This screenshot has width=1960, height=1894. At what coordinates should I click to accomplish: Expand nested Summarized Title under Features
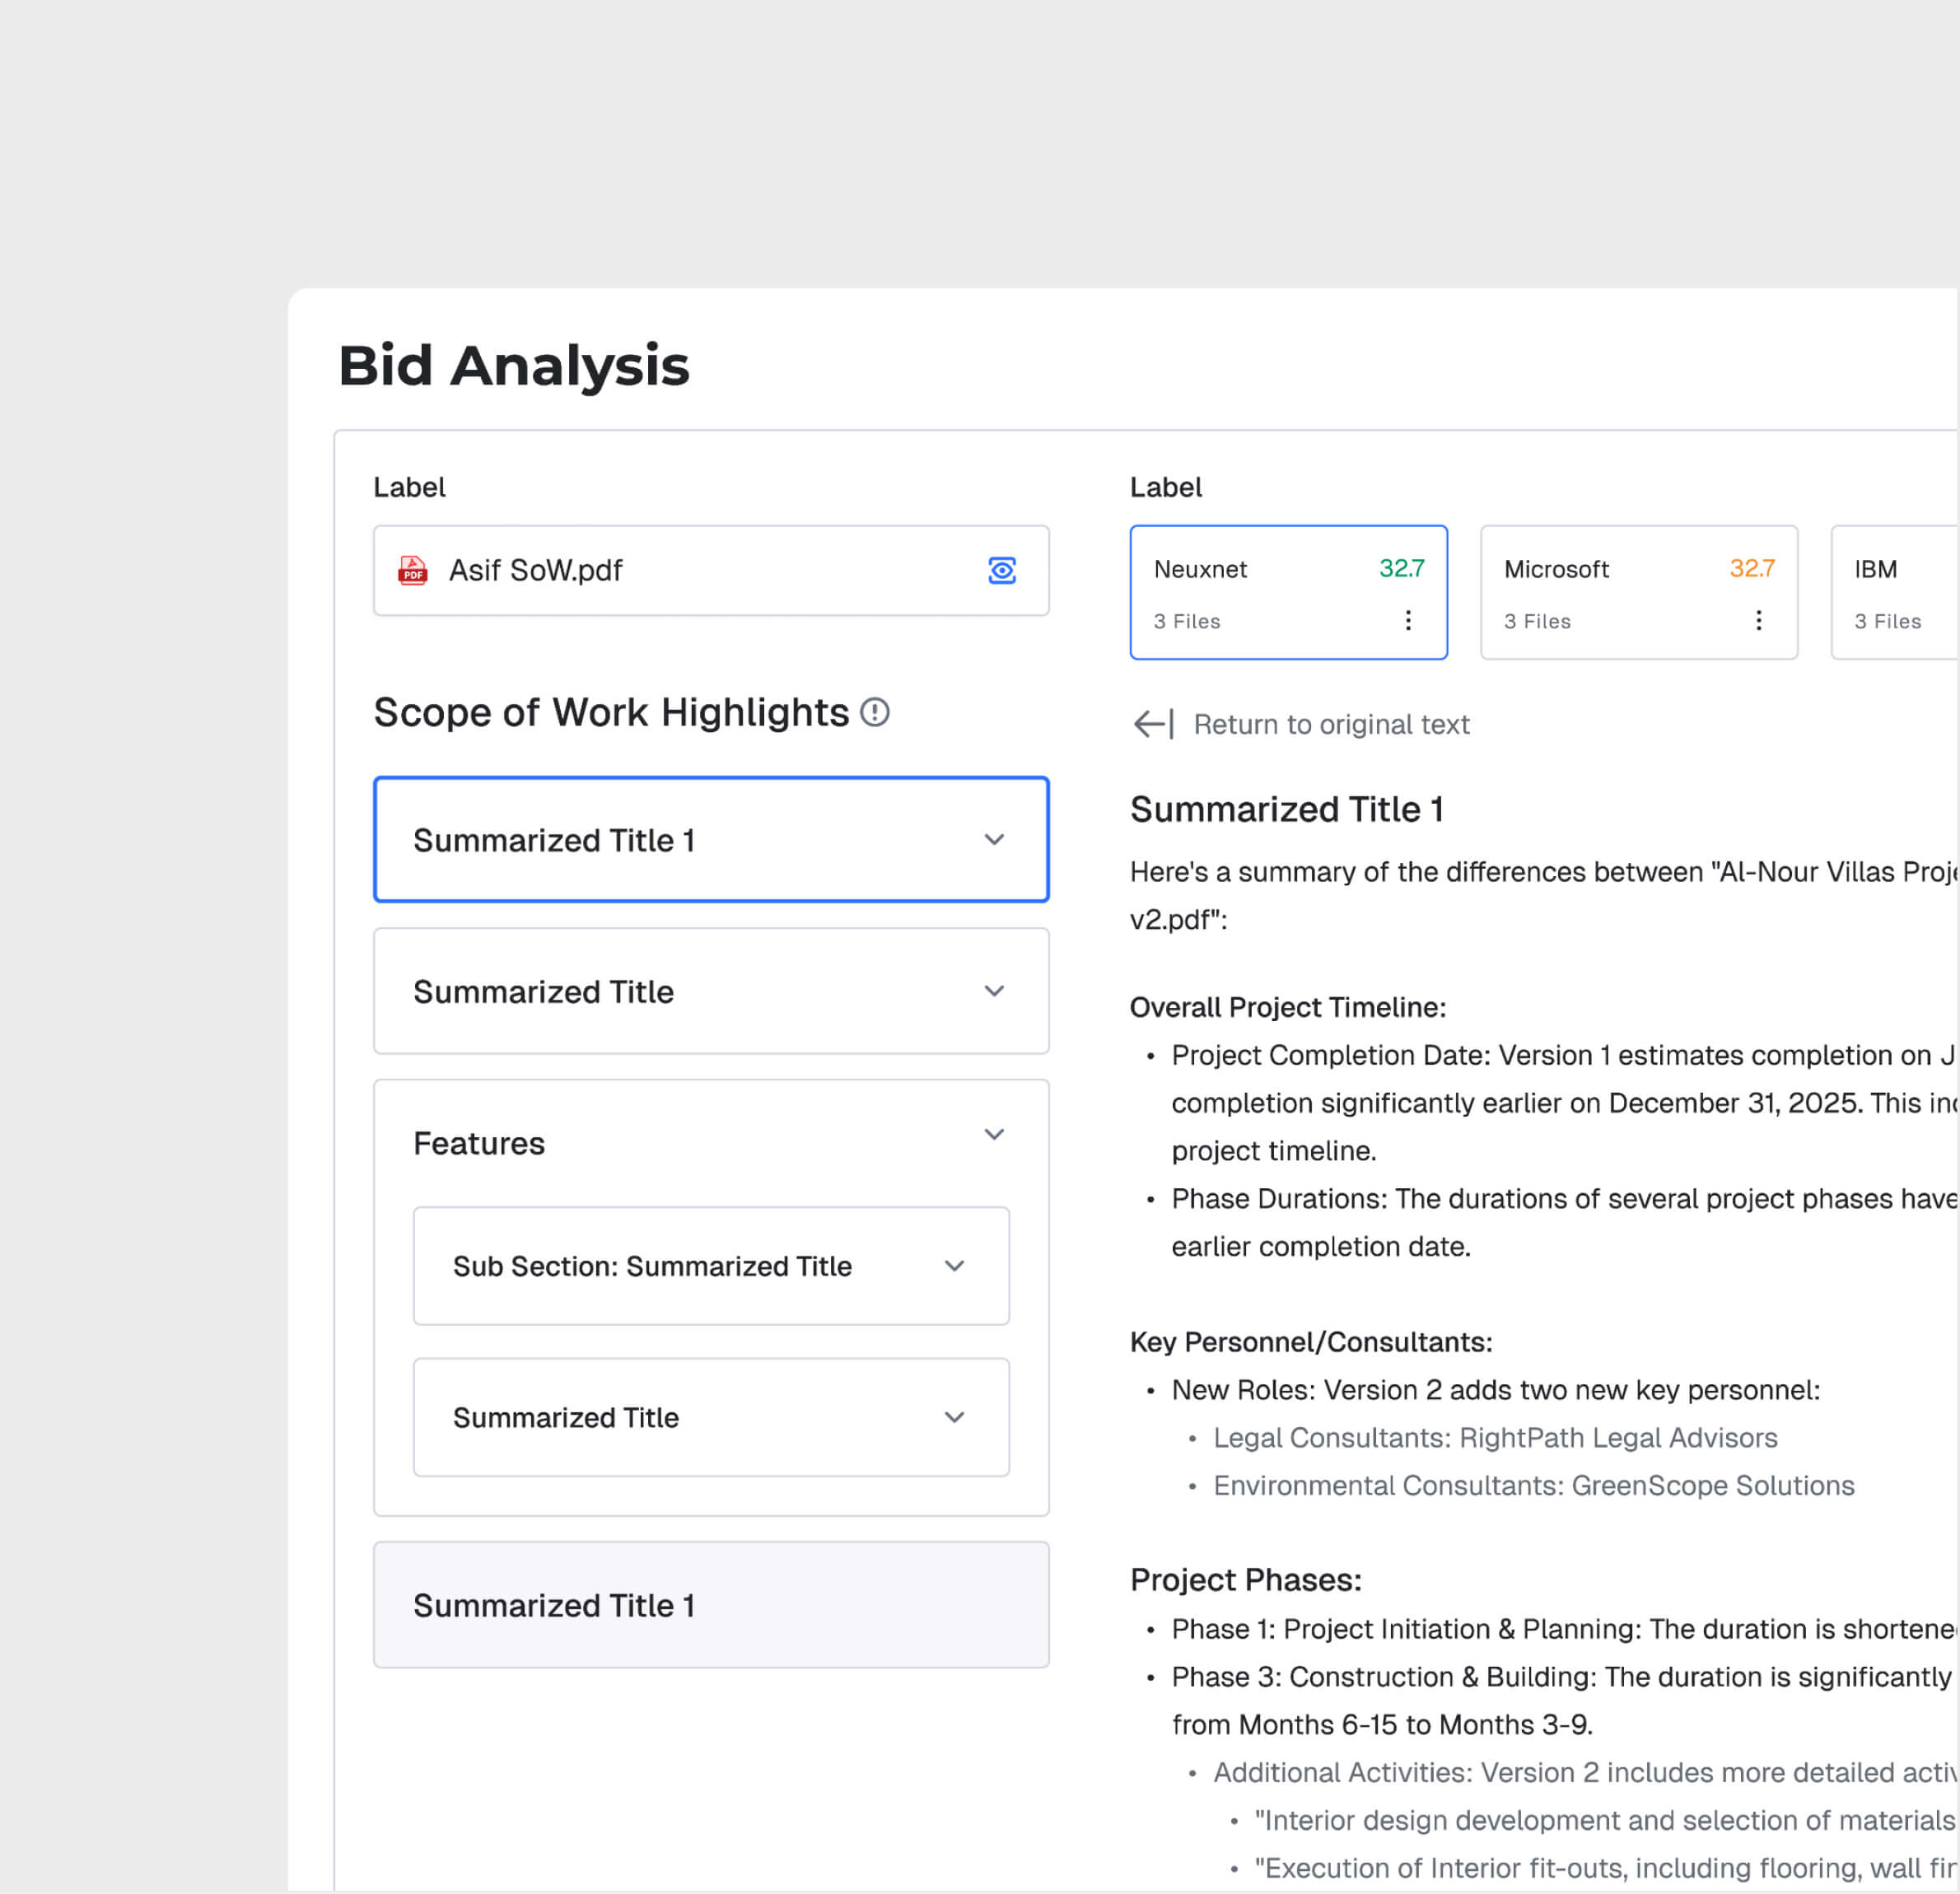click(954, 1416)
